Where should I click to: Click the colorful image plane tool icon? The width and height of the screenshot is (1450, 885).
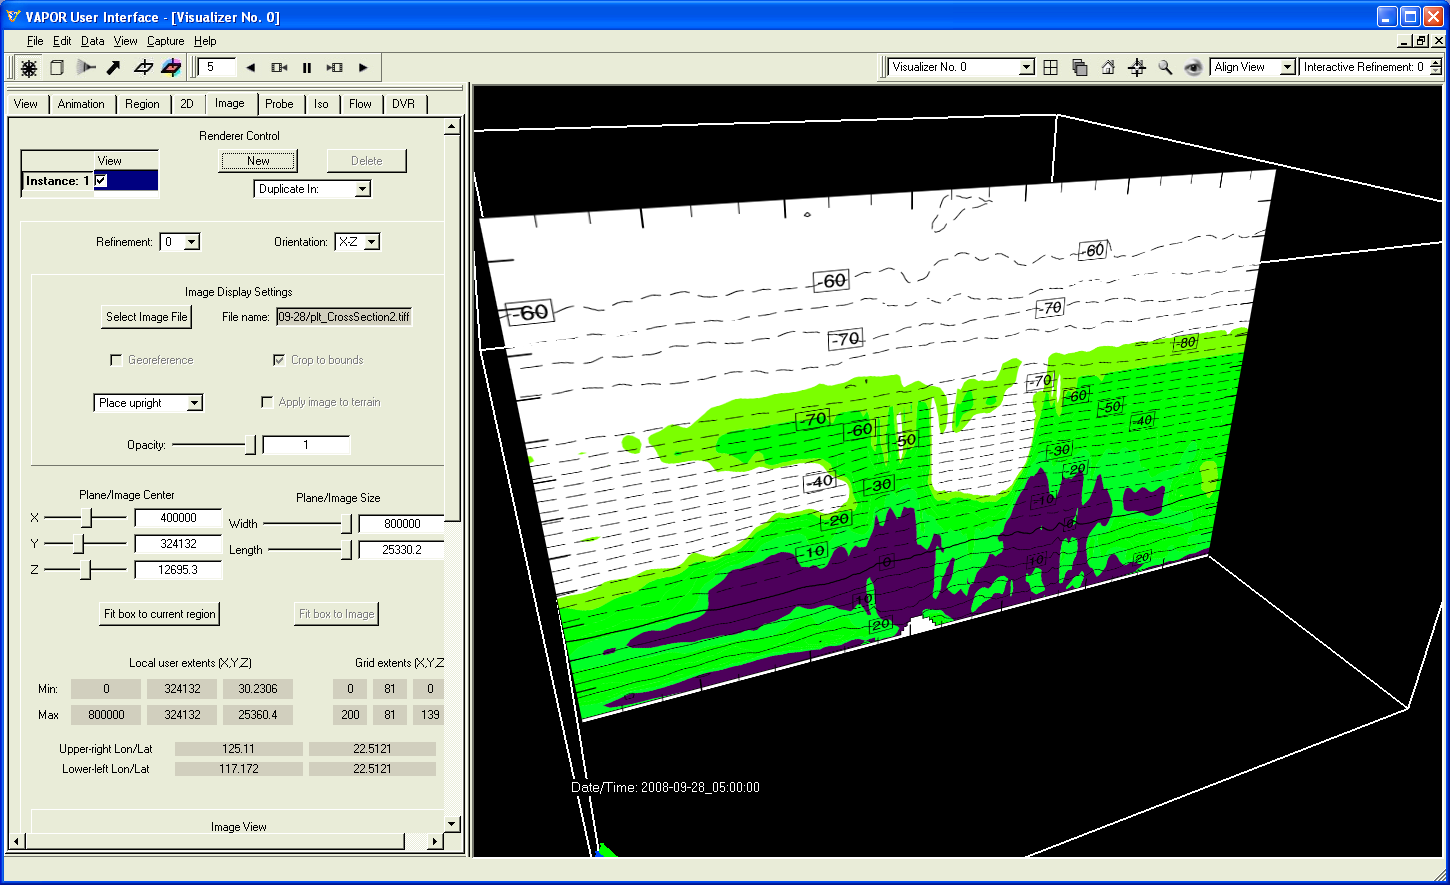click(x=171, y=68)
